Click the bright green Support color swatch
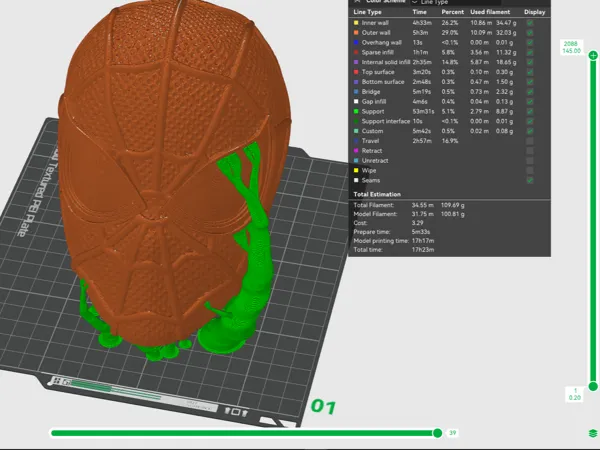Screen dimensions: 600x450 pyautogui.click(x=356, y=111)
